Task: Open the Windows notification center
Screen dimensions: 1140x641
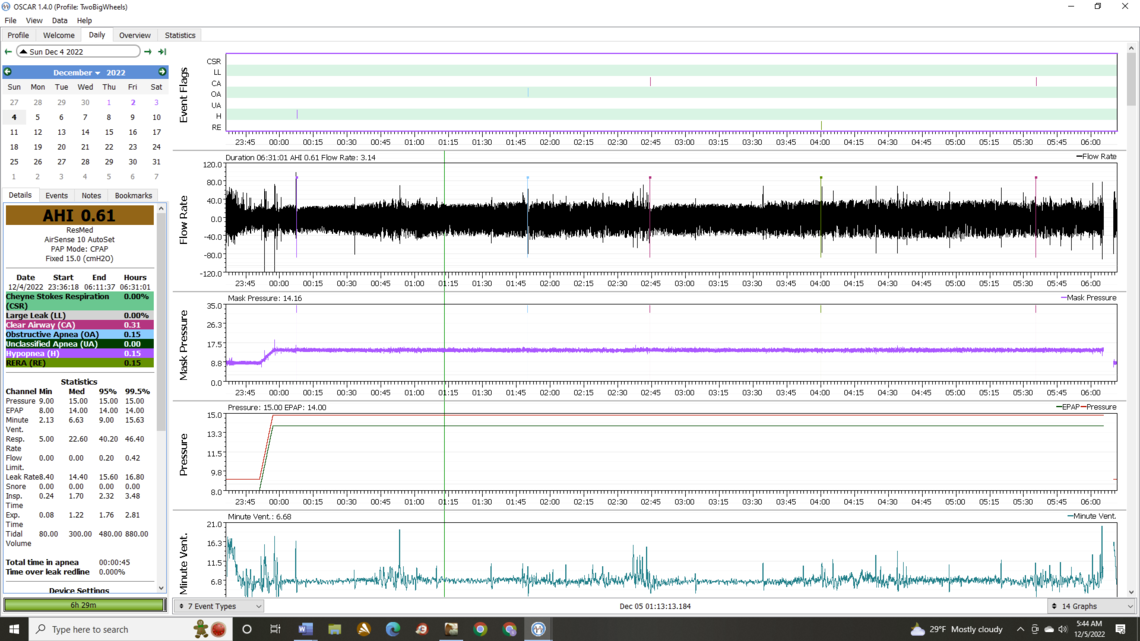Action: pyautogui.click(x=1120, y=629)
